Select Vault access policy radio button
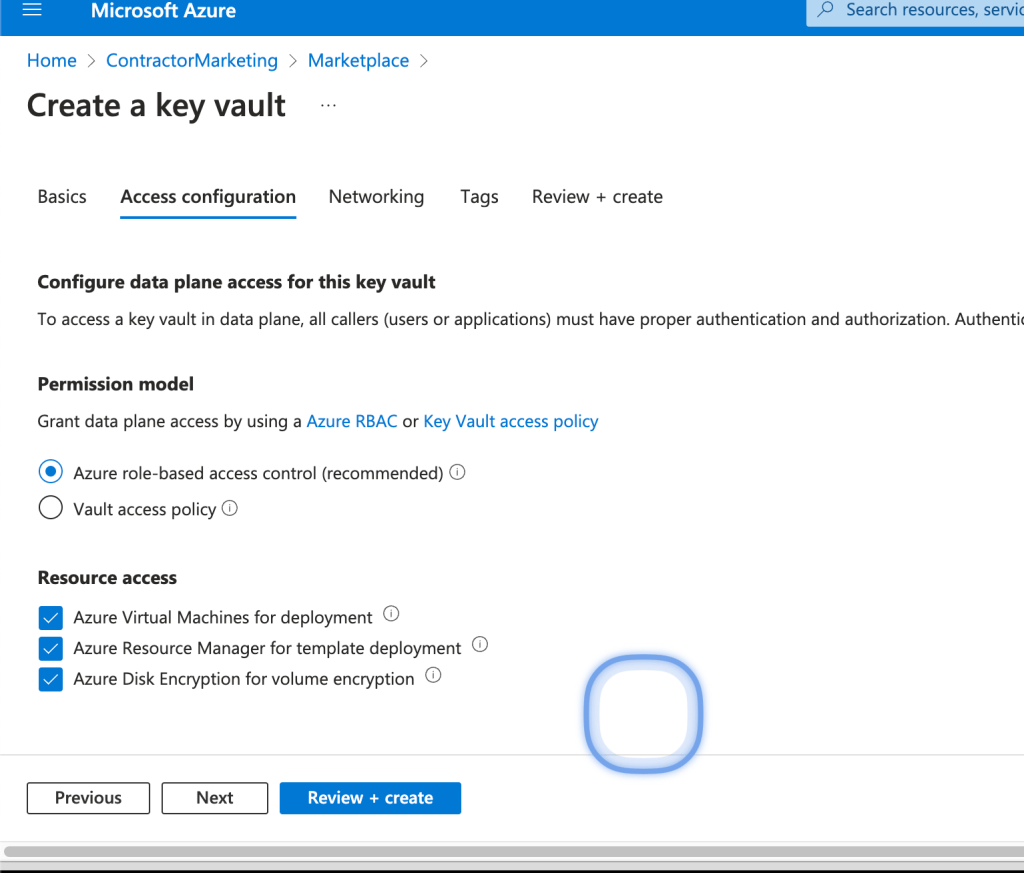 pos(51,507)
